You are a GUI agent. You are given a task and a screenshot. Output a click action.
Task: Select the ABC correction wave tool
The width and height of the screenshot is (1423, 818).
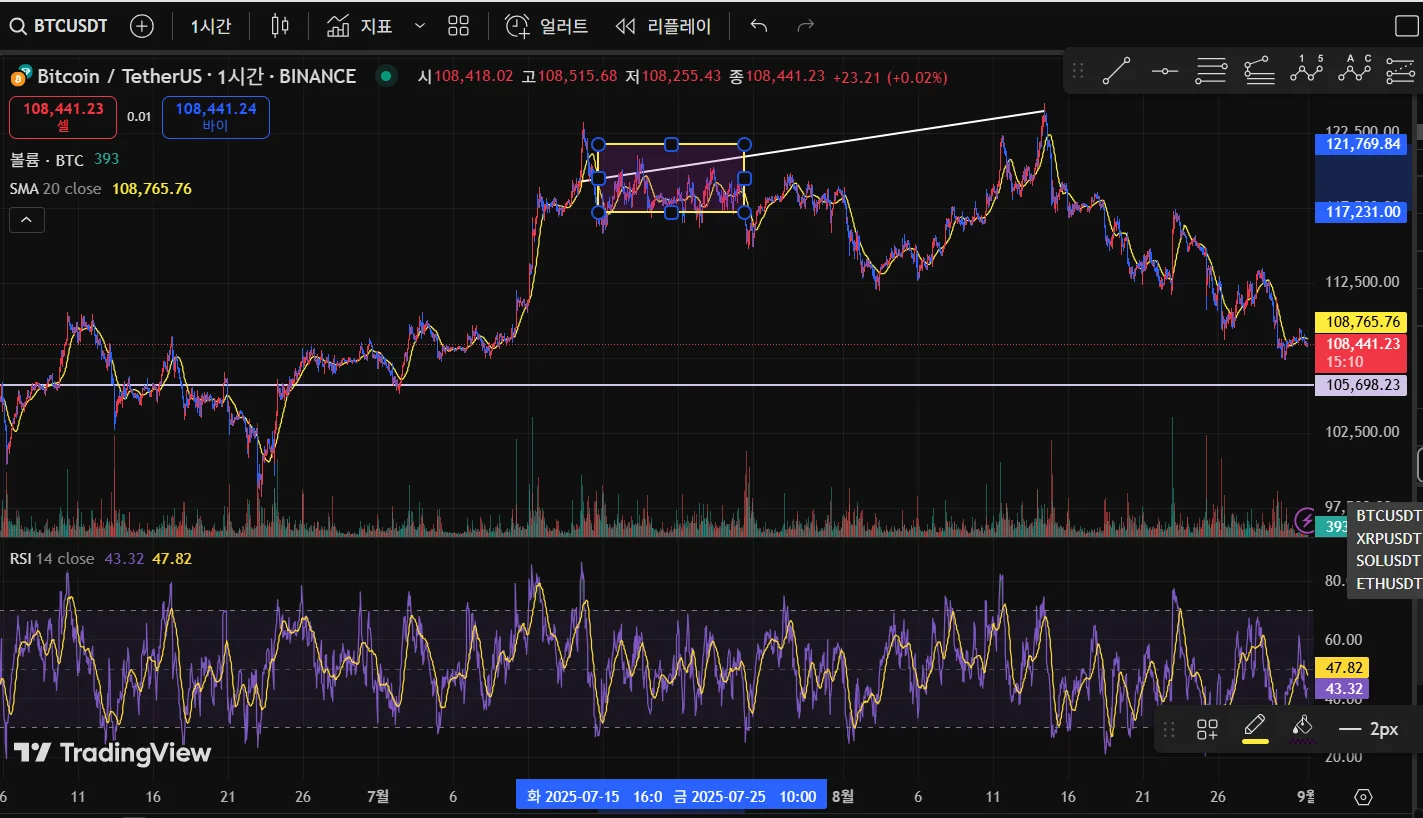click(x=1354, y=71)
